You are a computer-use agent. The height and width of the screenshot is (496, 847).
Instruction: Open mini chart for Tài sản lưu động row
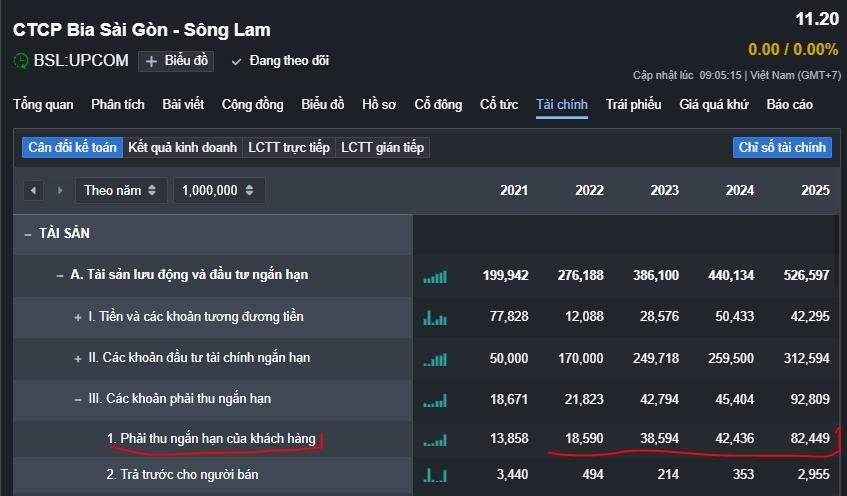pyautogui.click(x=435, y=276)
